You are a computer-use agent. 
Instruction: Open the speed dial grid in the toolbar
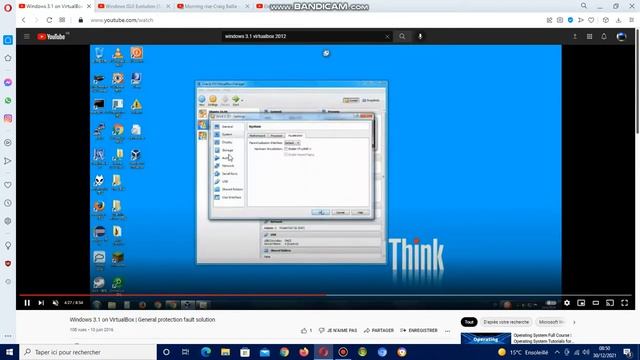pyautogui.click(x=62, y=20)
